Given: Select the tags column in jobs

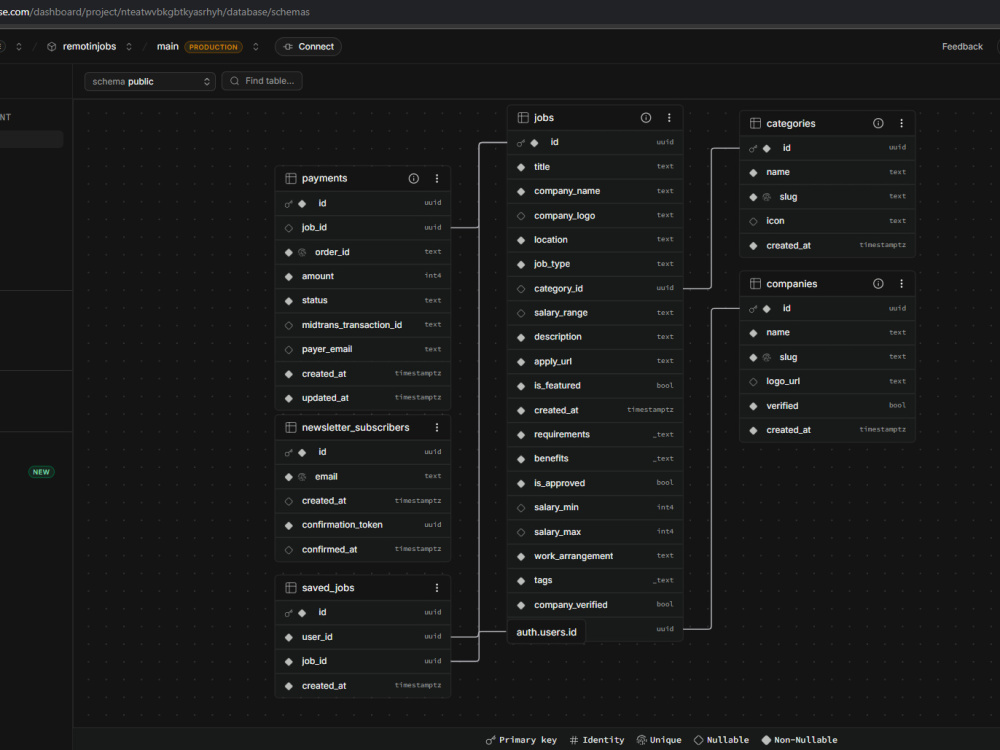Looking at the screenshot, I should pyautogui.click(x=595, y=580).
